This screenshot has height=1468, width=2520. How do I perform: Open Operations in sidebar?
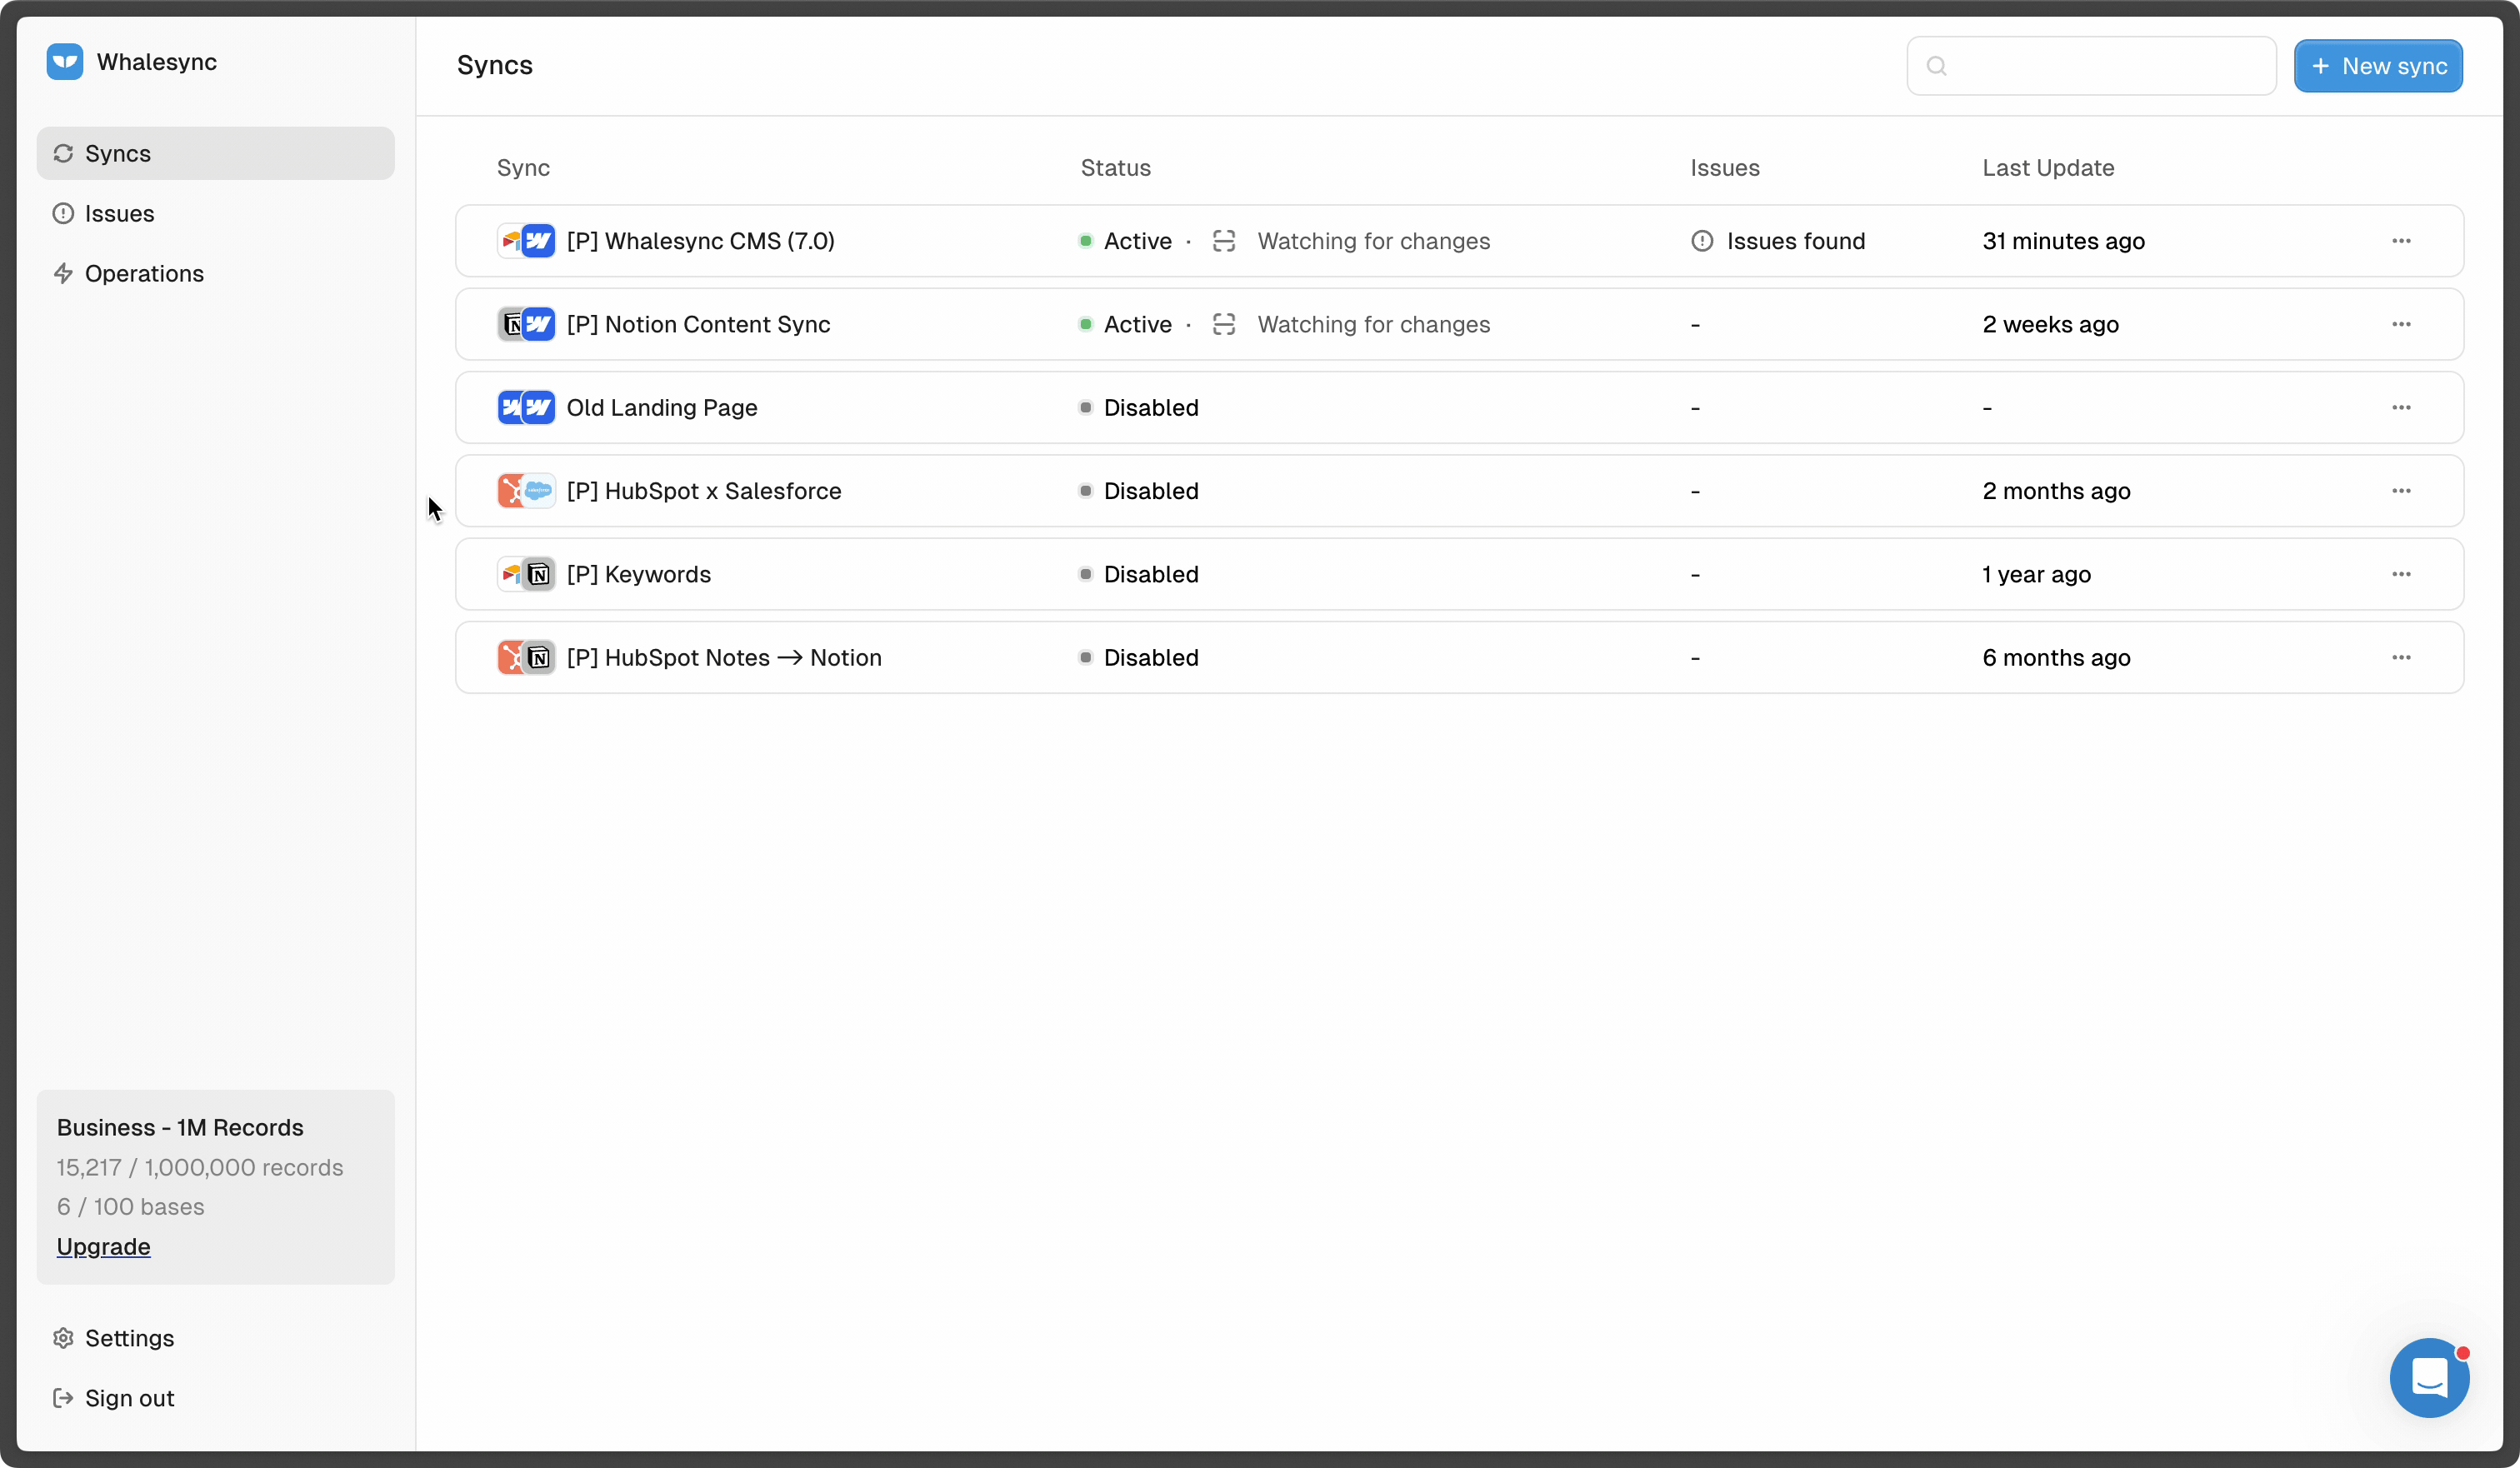(144, 274)
